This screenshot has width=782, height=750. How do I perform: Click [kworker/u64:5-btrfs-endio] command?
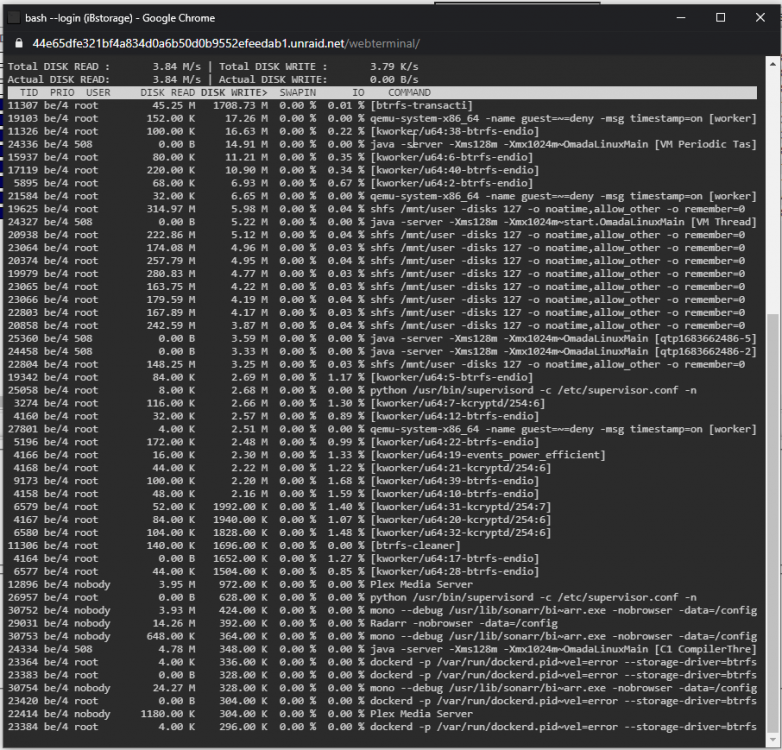452,377
